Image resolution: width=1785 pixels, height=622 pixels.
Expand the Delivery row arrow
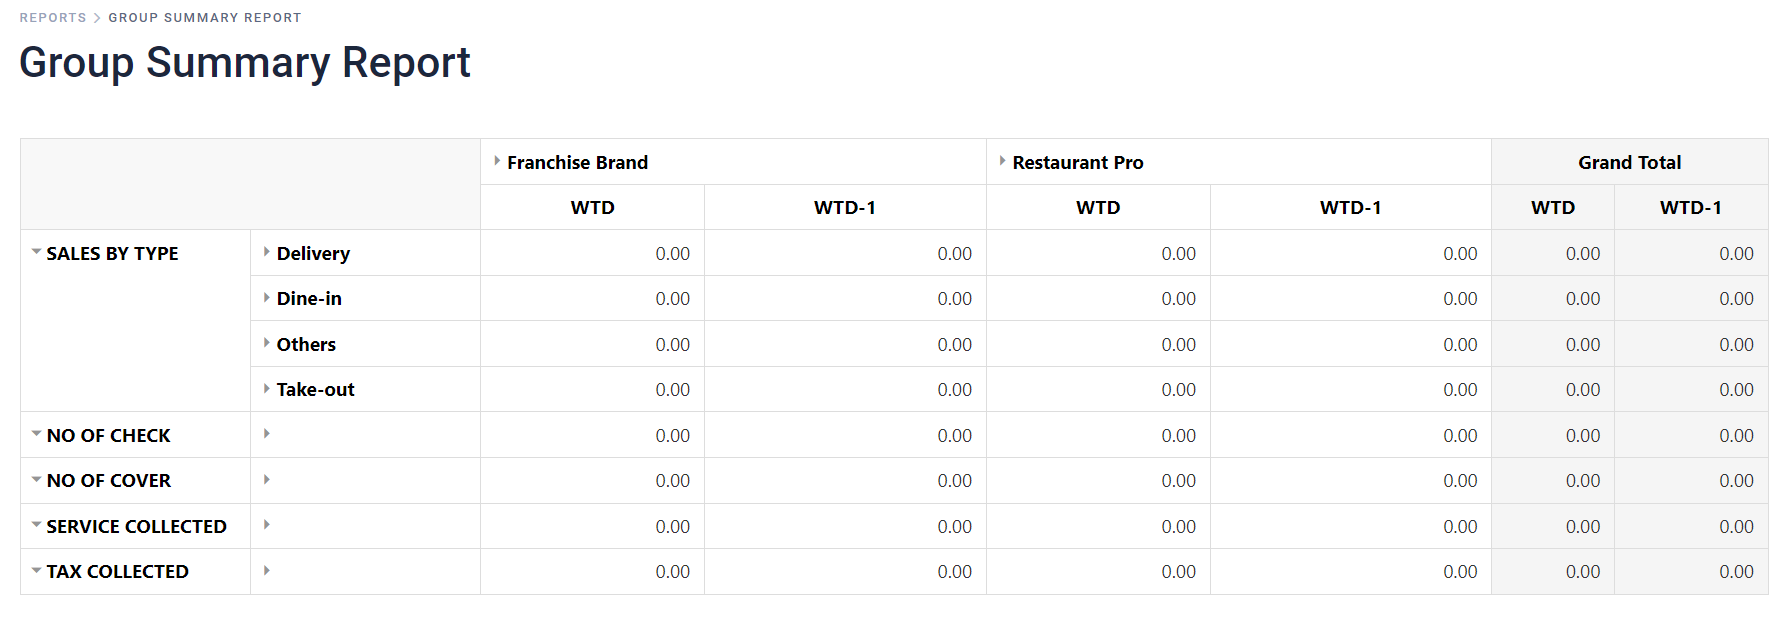267,252
